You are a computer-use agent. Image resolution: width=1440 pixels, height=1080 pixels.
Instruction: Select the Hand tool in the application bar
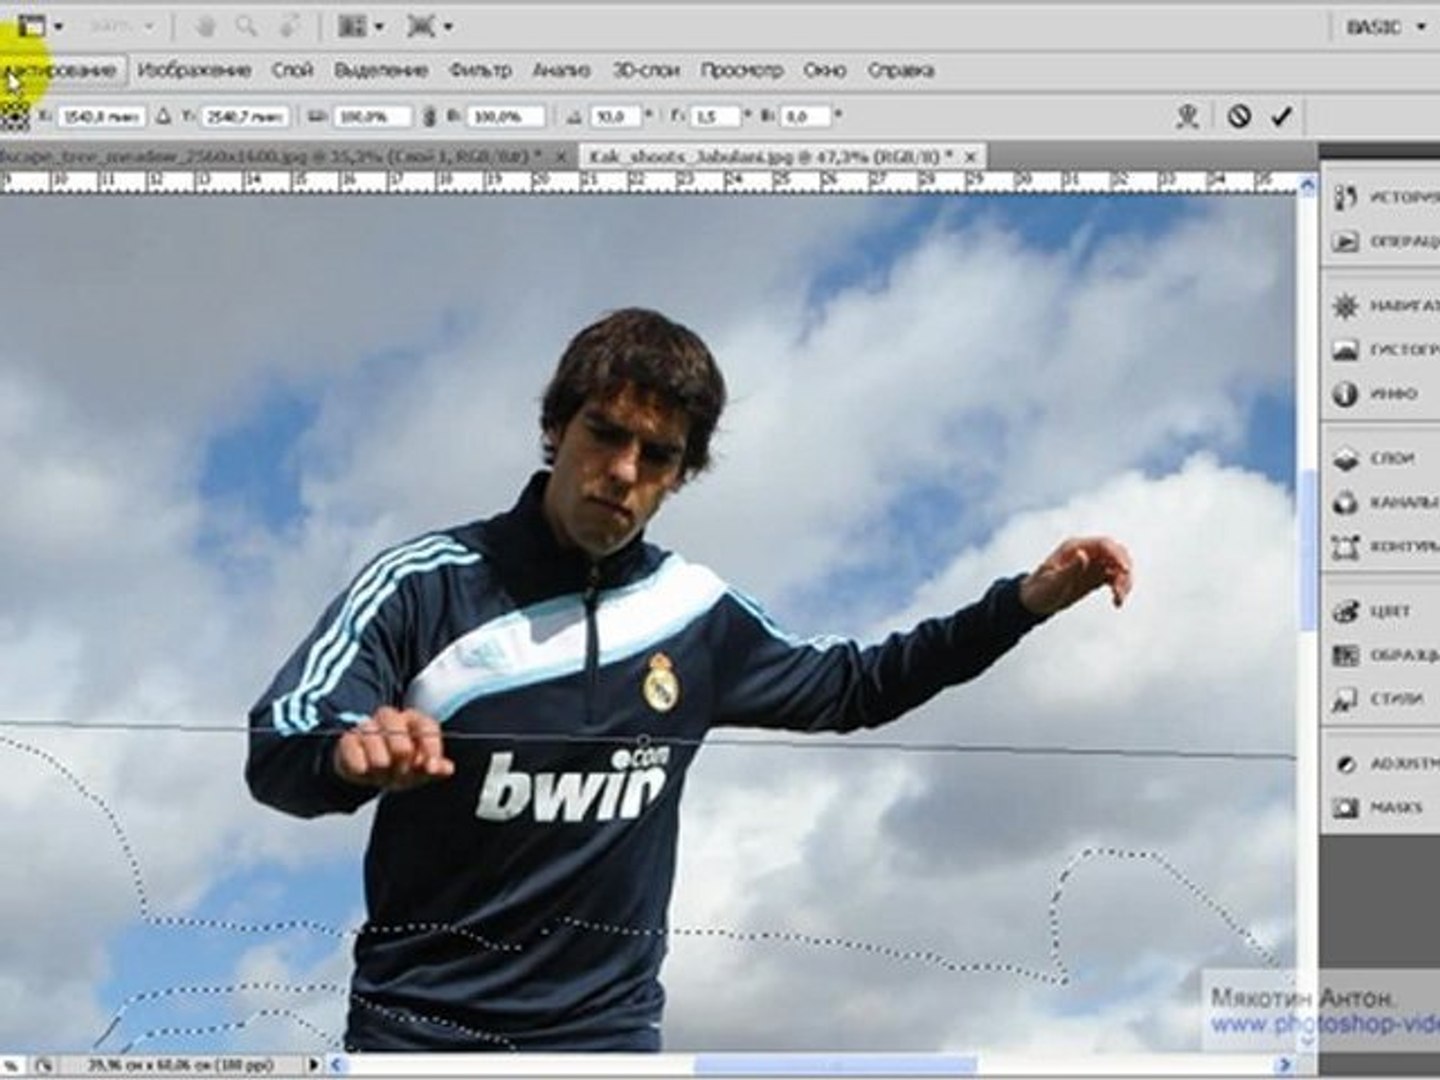point(206,27)
